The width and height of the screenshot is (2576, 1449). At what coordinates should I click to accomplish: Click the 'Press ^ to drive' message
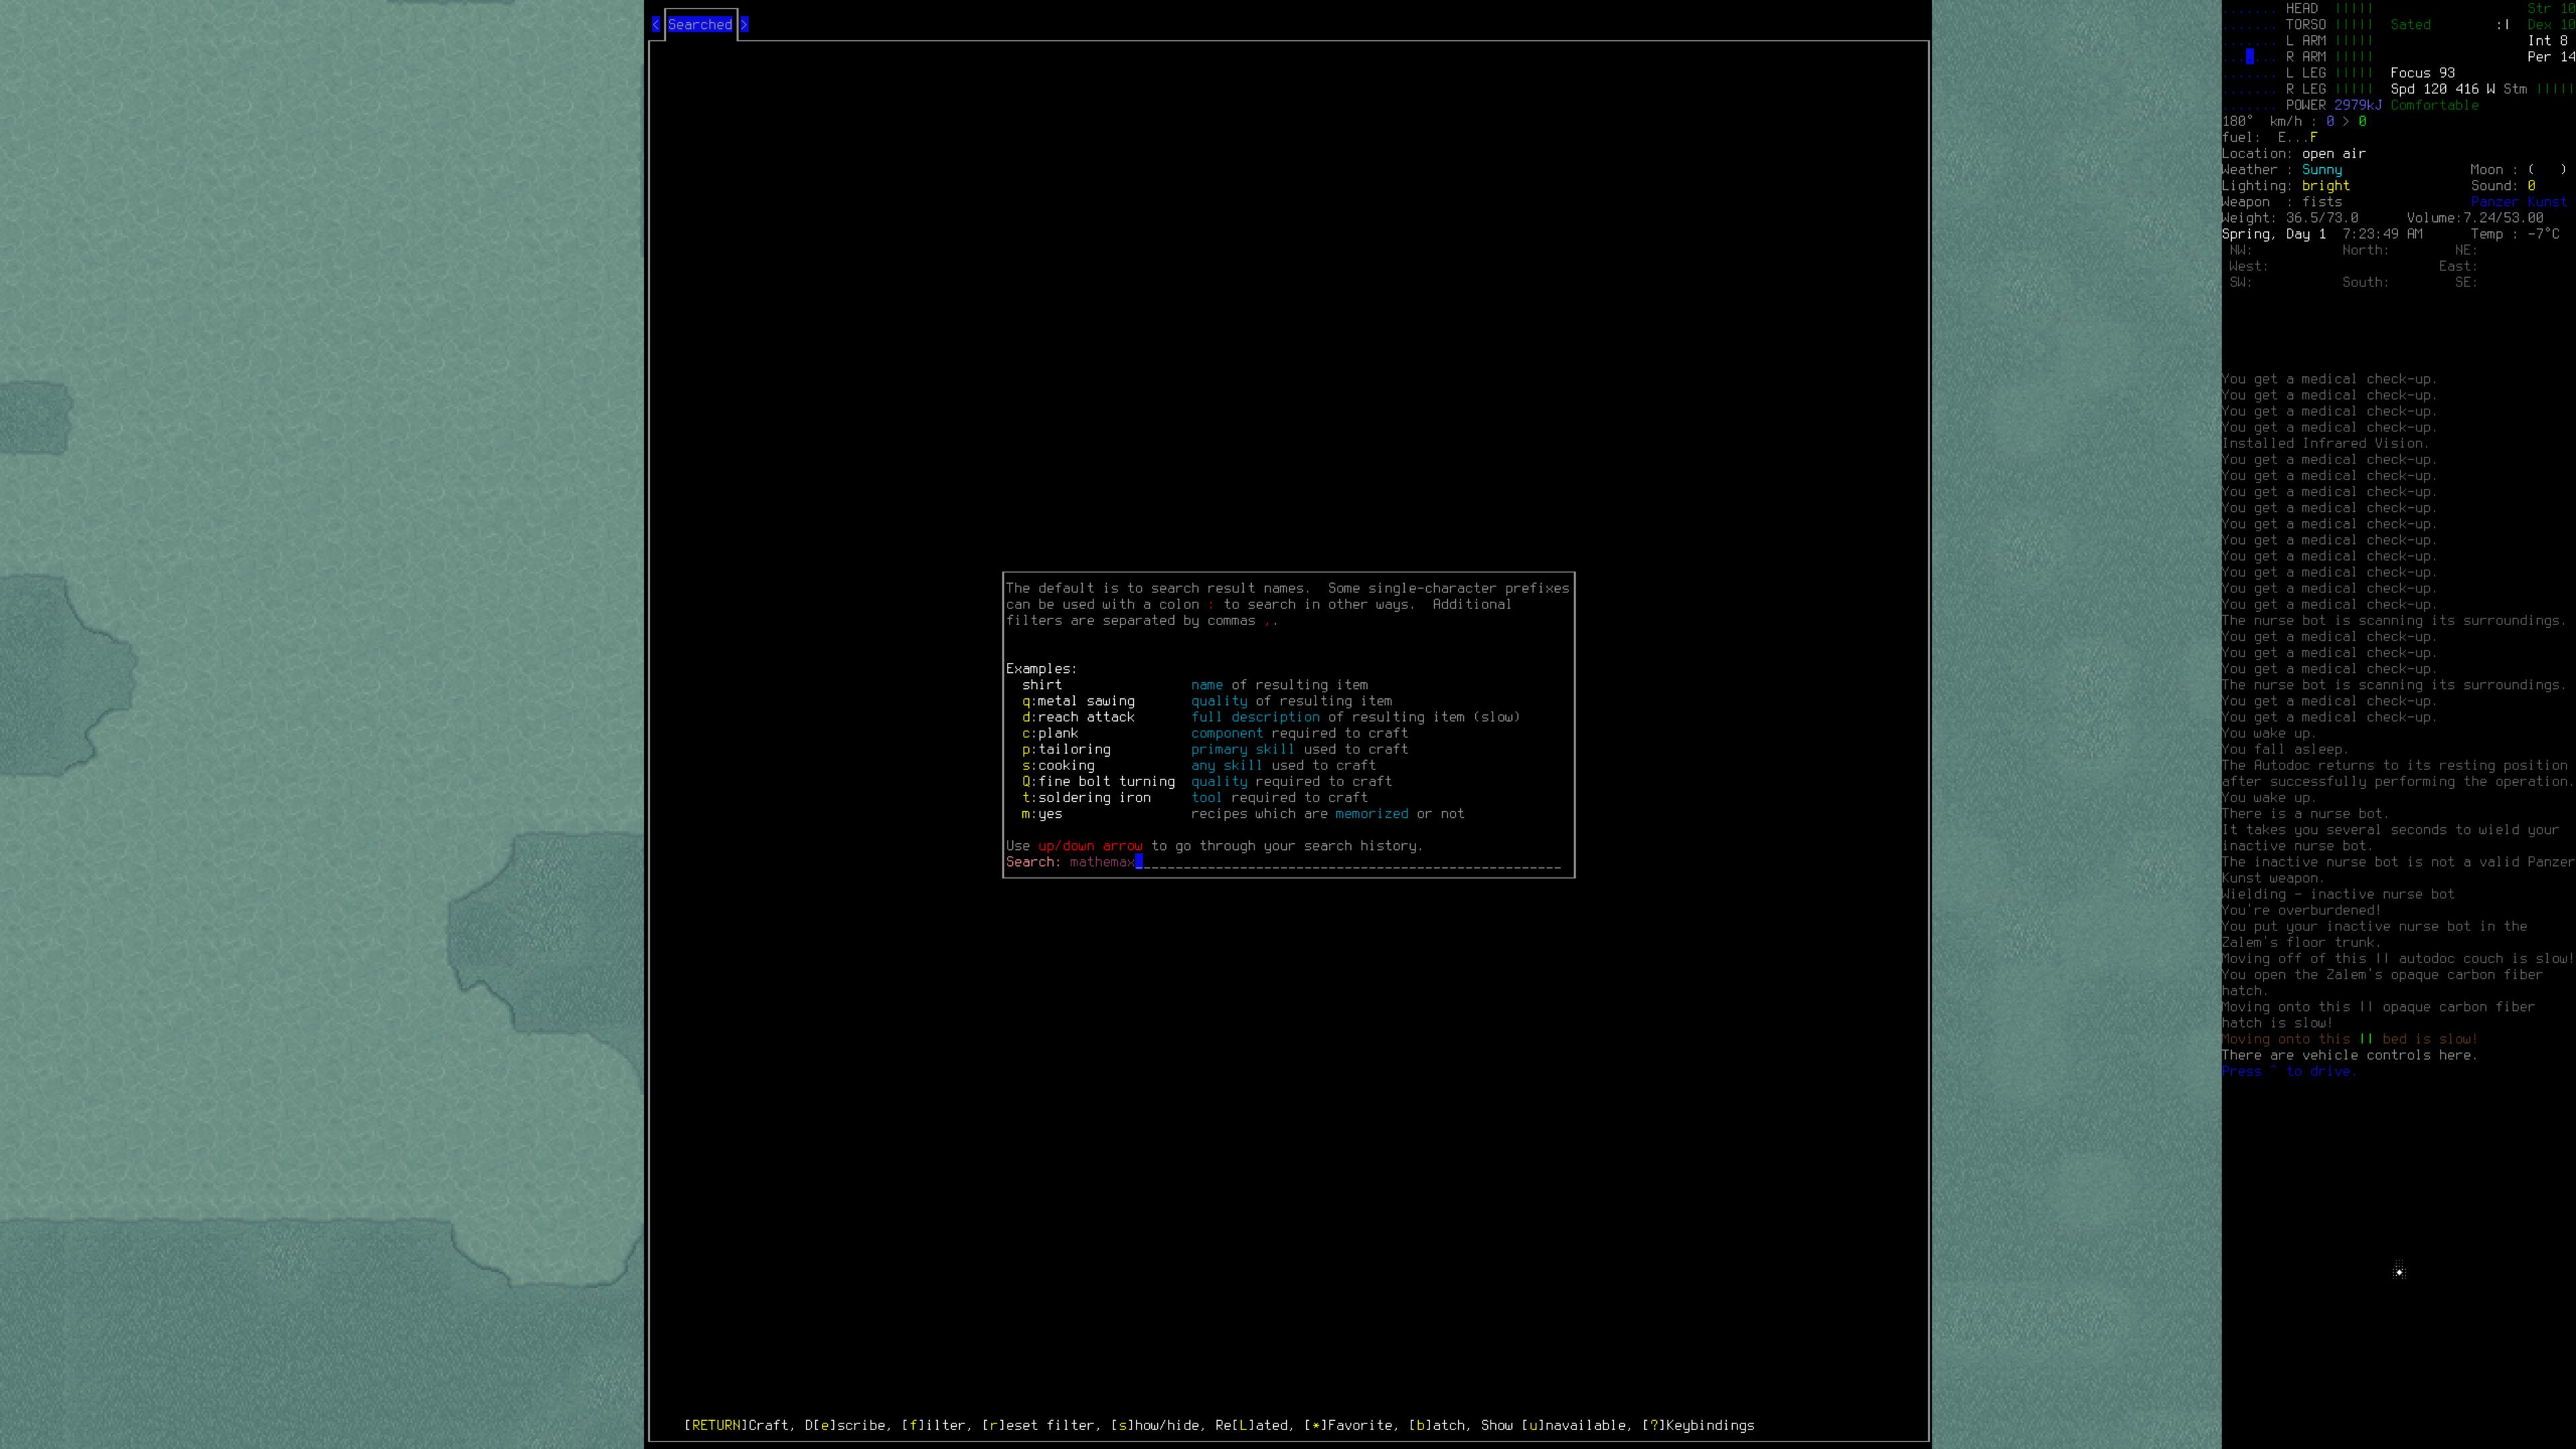[2288, 1071]
